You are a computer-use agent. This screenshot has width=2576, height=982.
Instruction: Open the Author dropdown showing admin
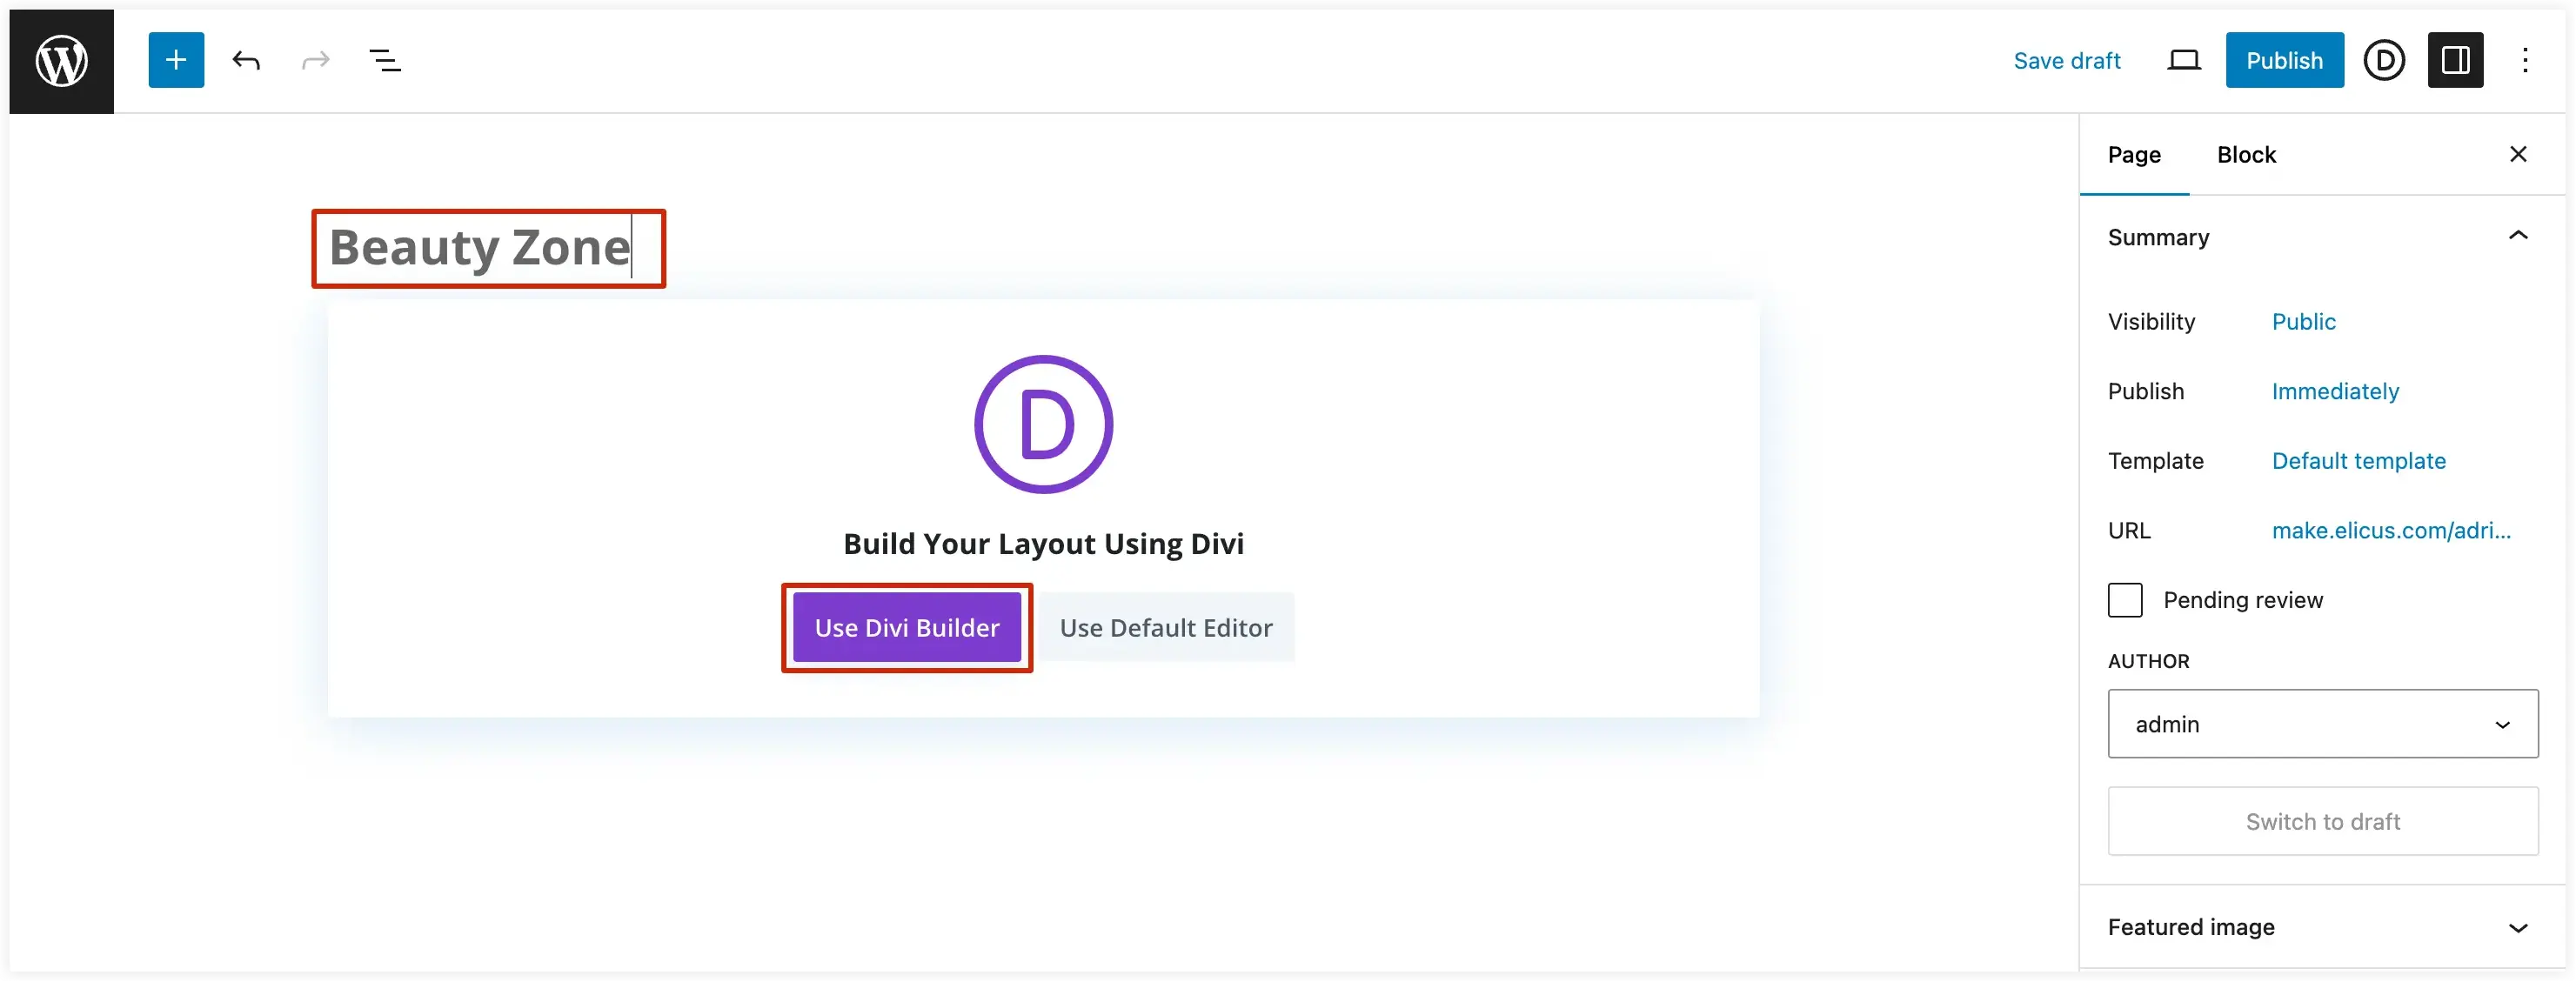click(2323, 724)
